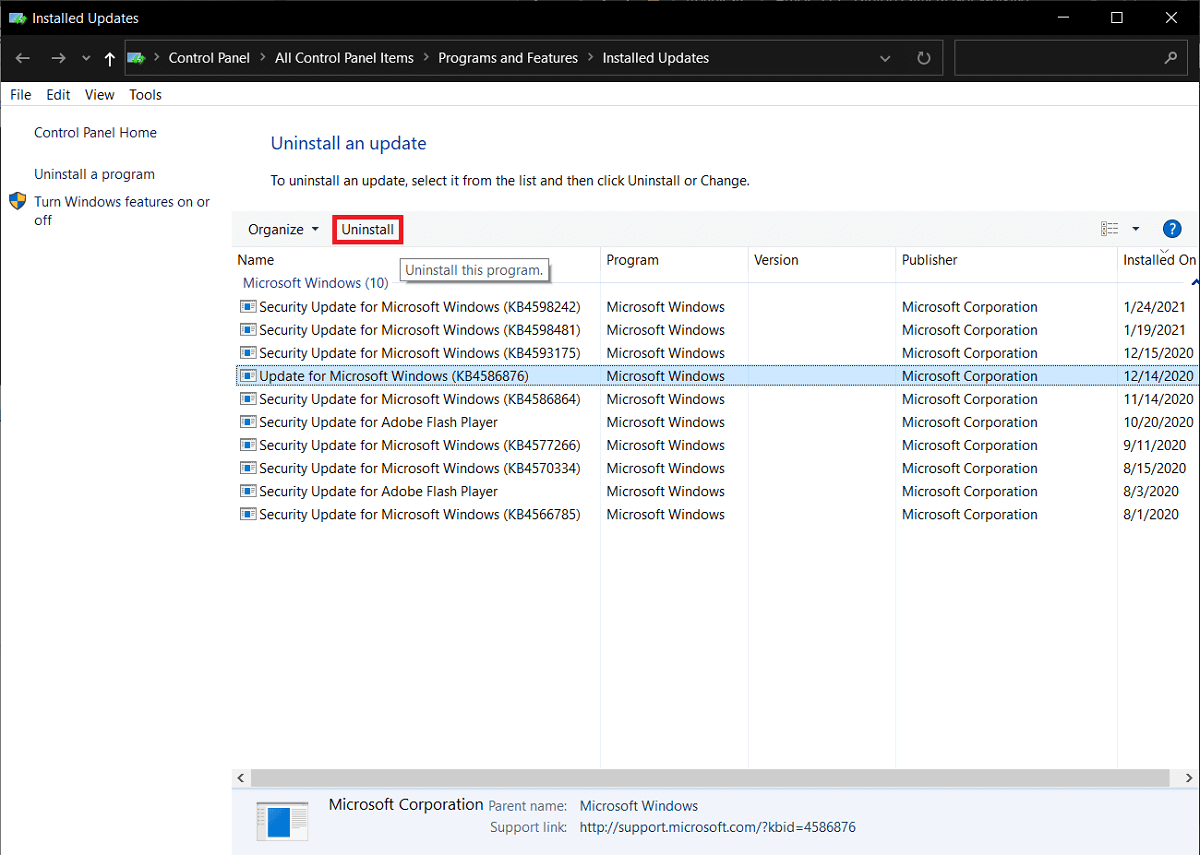The height and width of the screenshot is (855, 1200).
Task: Open the change view dropdown arrow
Action: point(1135,229)
